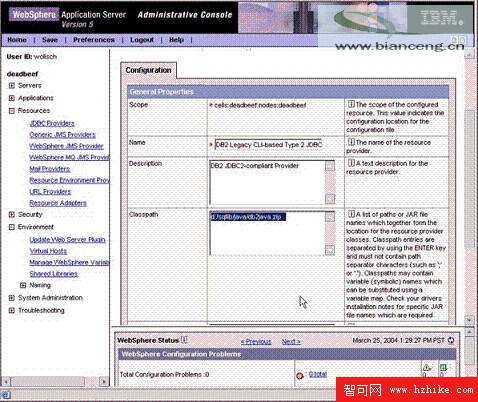Click the Classpath help info icon
The width and height of the screenshot is (478, 402).
click(351, 214)
